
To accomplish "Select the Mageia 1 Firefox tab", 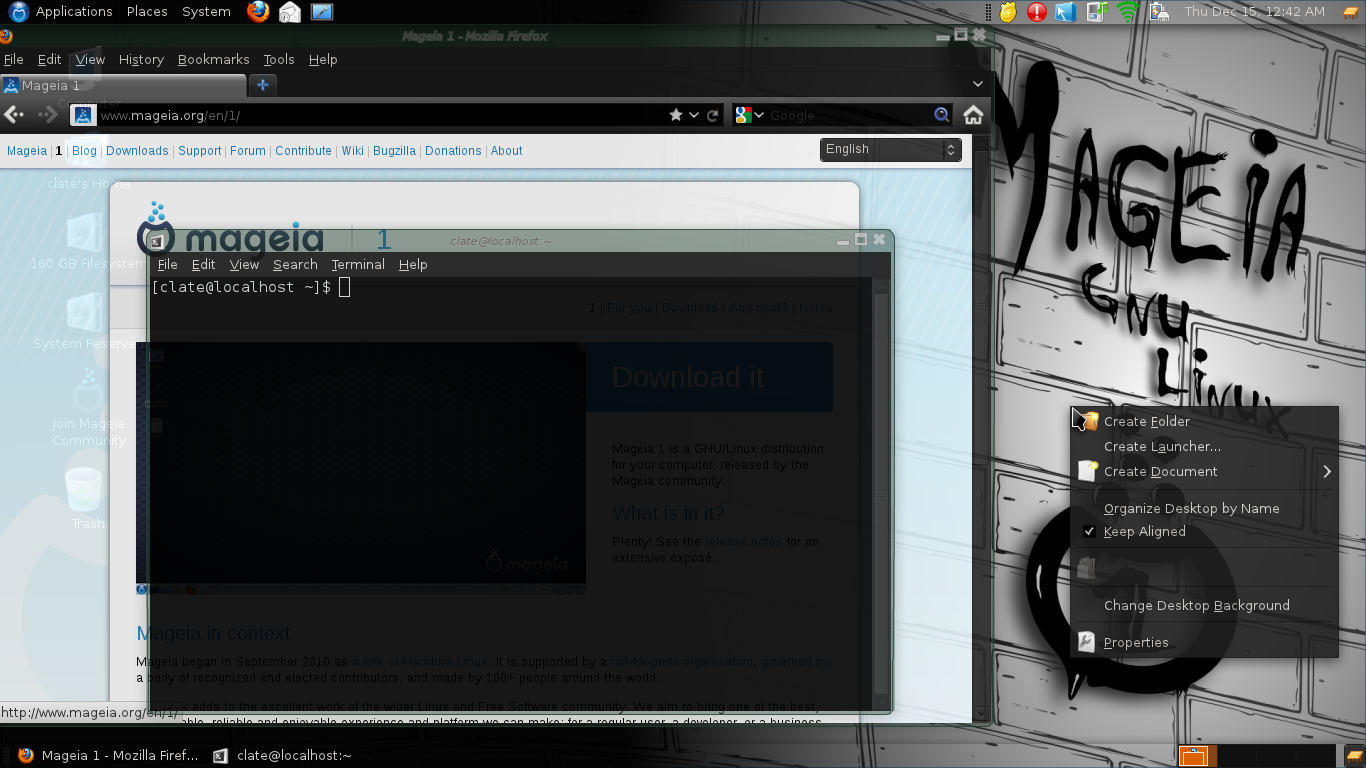I will point(122,86).
